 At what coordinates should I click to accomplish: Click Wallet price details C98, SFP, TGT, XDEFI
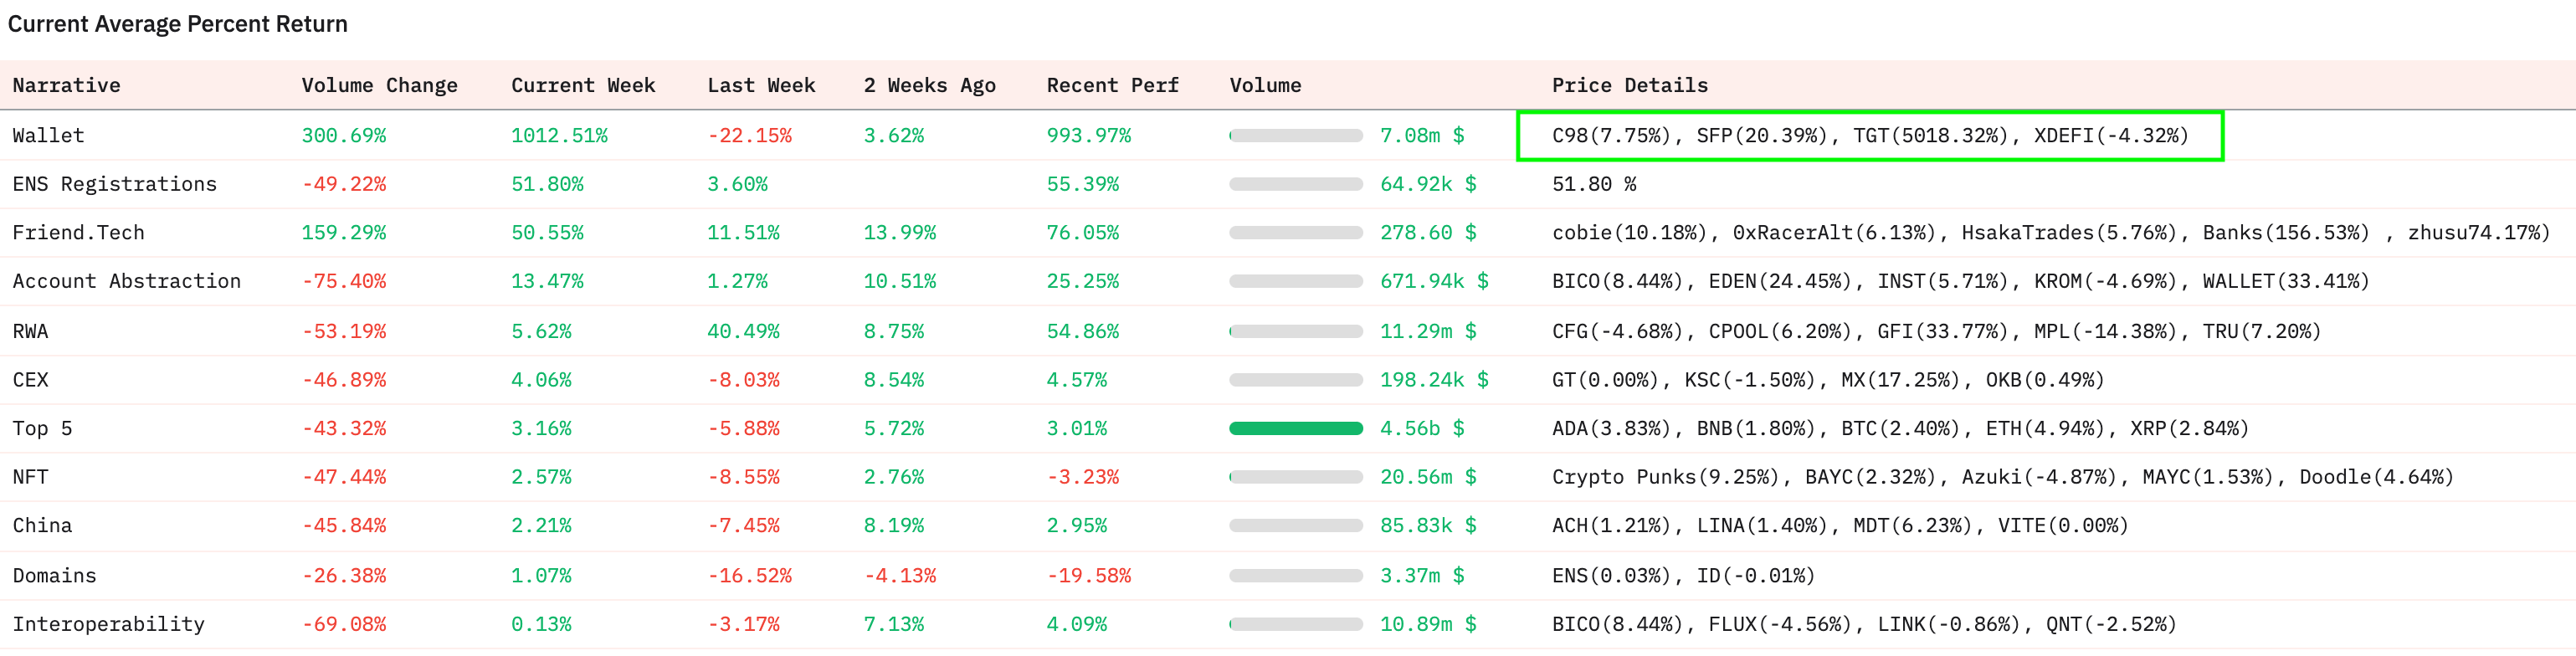pos(1870,136)
